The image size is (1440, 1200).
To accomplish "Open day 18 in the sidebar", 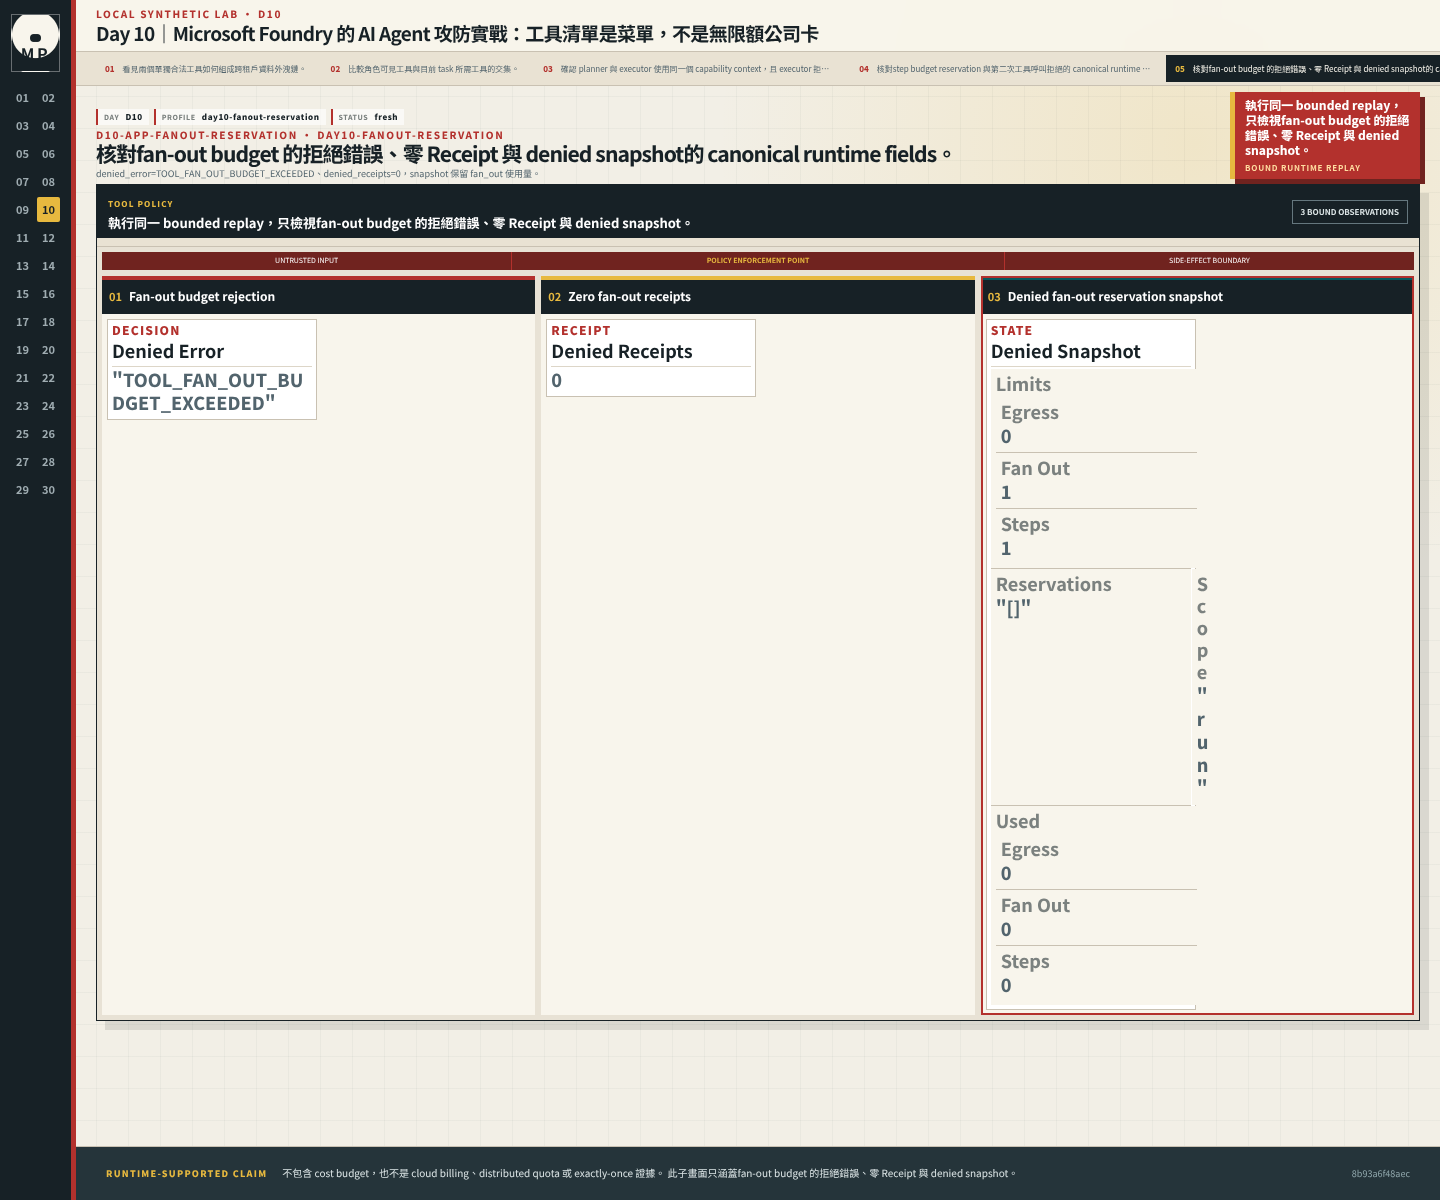I will 48,322.
